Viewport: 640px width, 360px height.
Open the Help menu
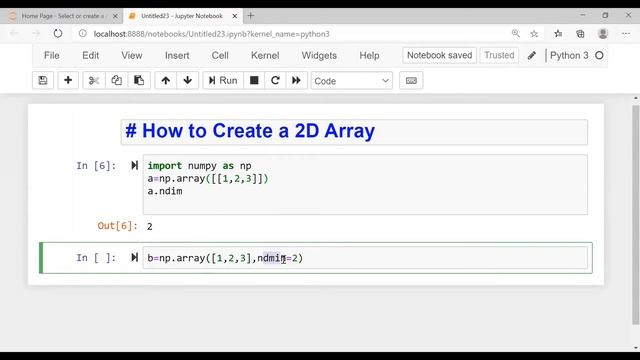(x=369, y=56)
